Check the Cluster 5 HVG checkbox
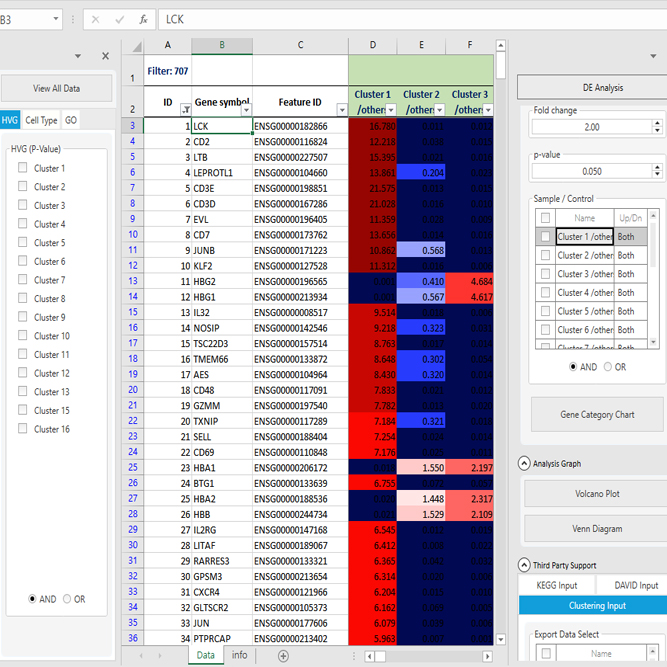This screenshot has width=667, height=667. click(x=22, y=243)
